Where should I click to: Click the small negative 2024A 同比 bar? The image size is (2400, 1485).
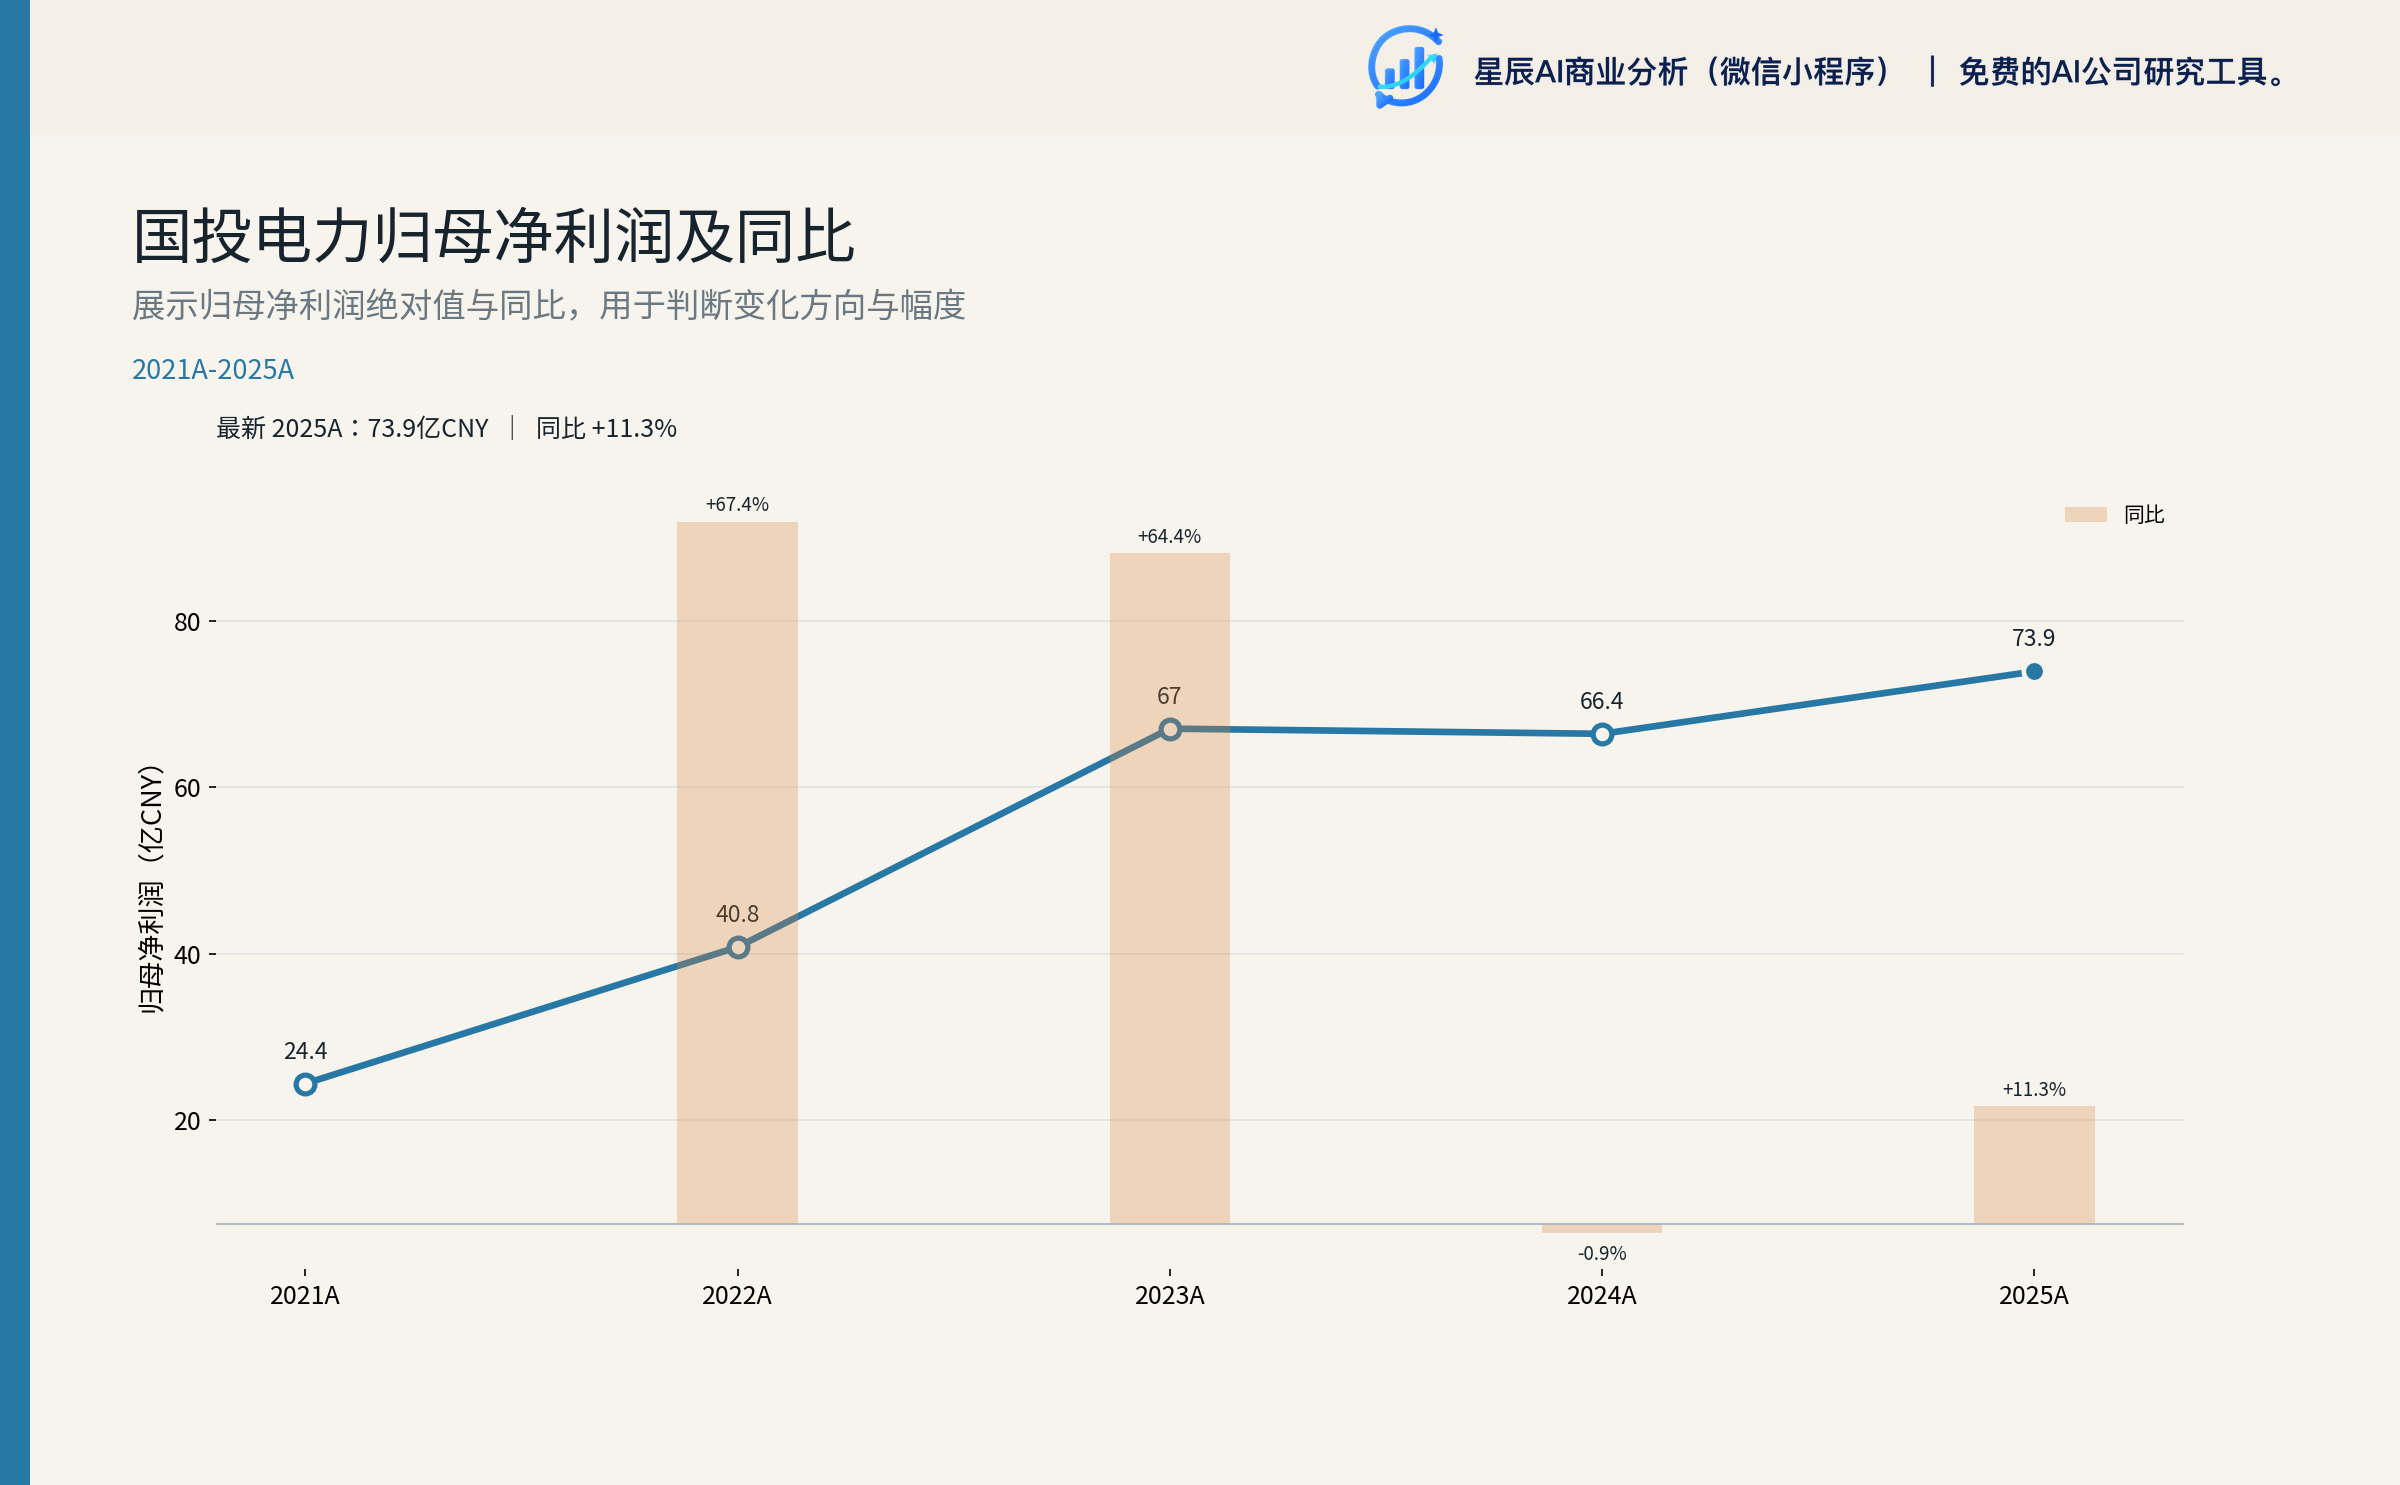click(x=1602, y=1228)
